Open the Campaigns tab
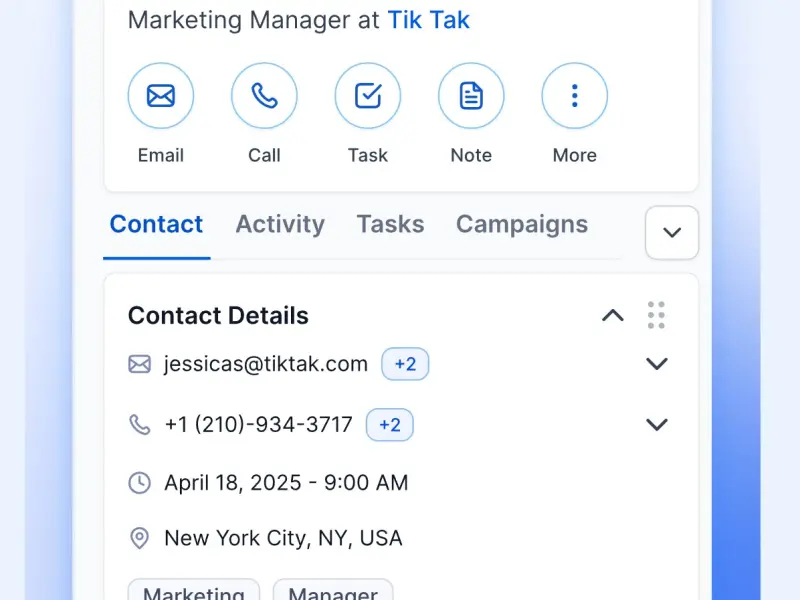The height and width of the screenshot is (600, 800). (x=522, y=224)
